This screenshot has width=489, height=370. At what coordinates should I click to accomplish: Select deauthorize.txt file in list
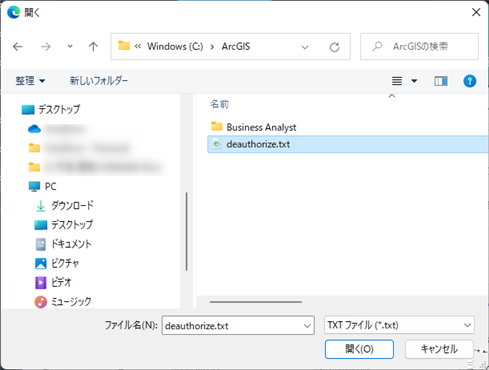pos(348,144)
